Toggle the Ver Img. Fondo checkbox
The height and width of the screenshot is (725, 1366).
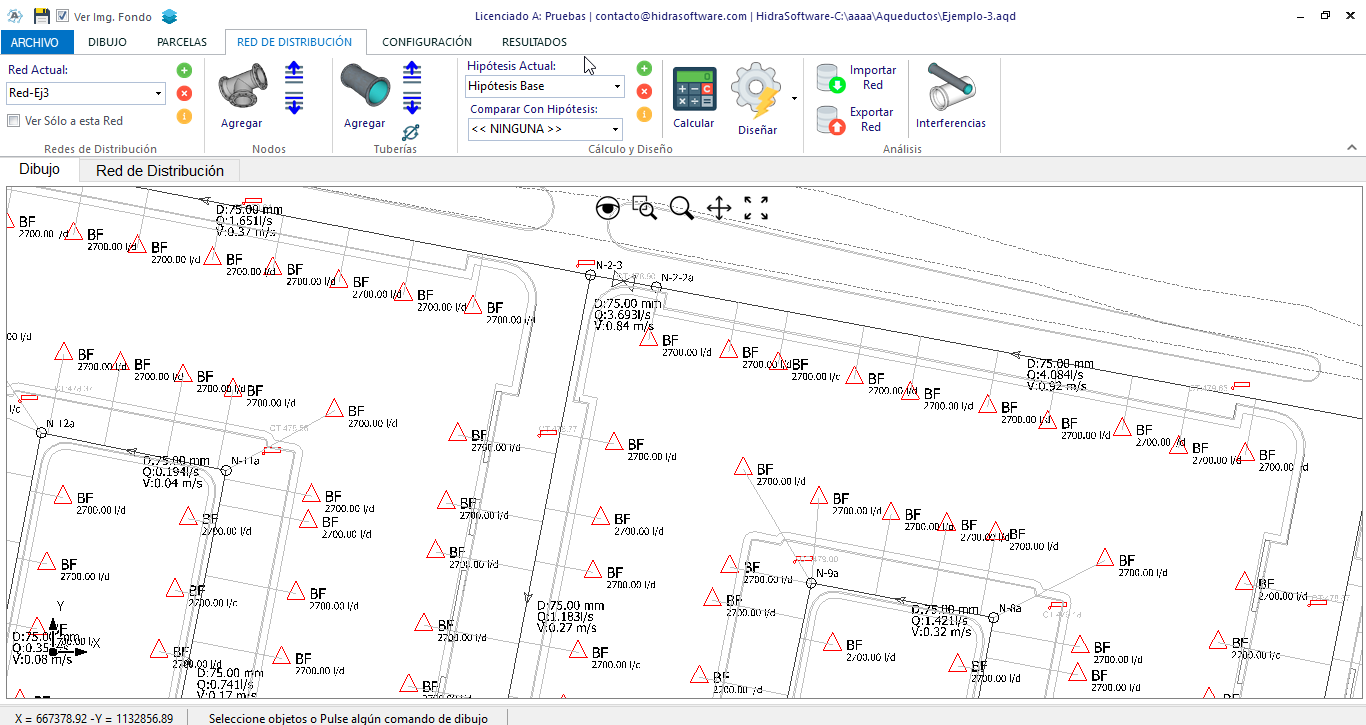tap(62, 16)
